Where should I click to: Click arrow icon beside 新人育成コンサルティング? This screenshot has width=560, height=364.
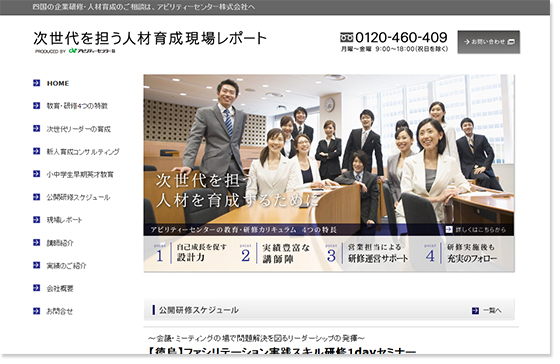[36, 151]
